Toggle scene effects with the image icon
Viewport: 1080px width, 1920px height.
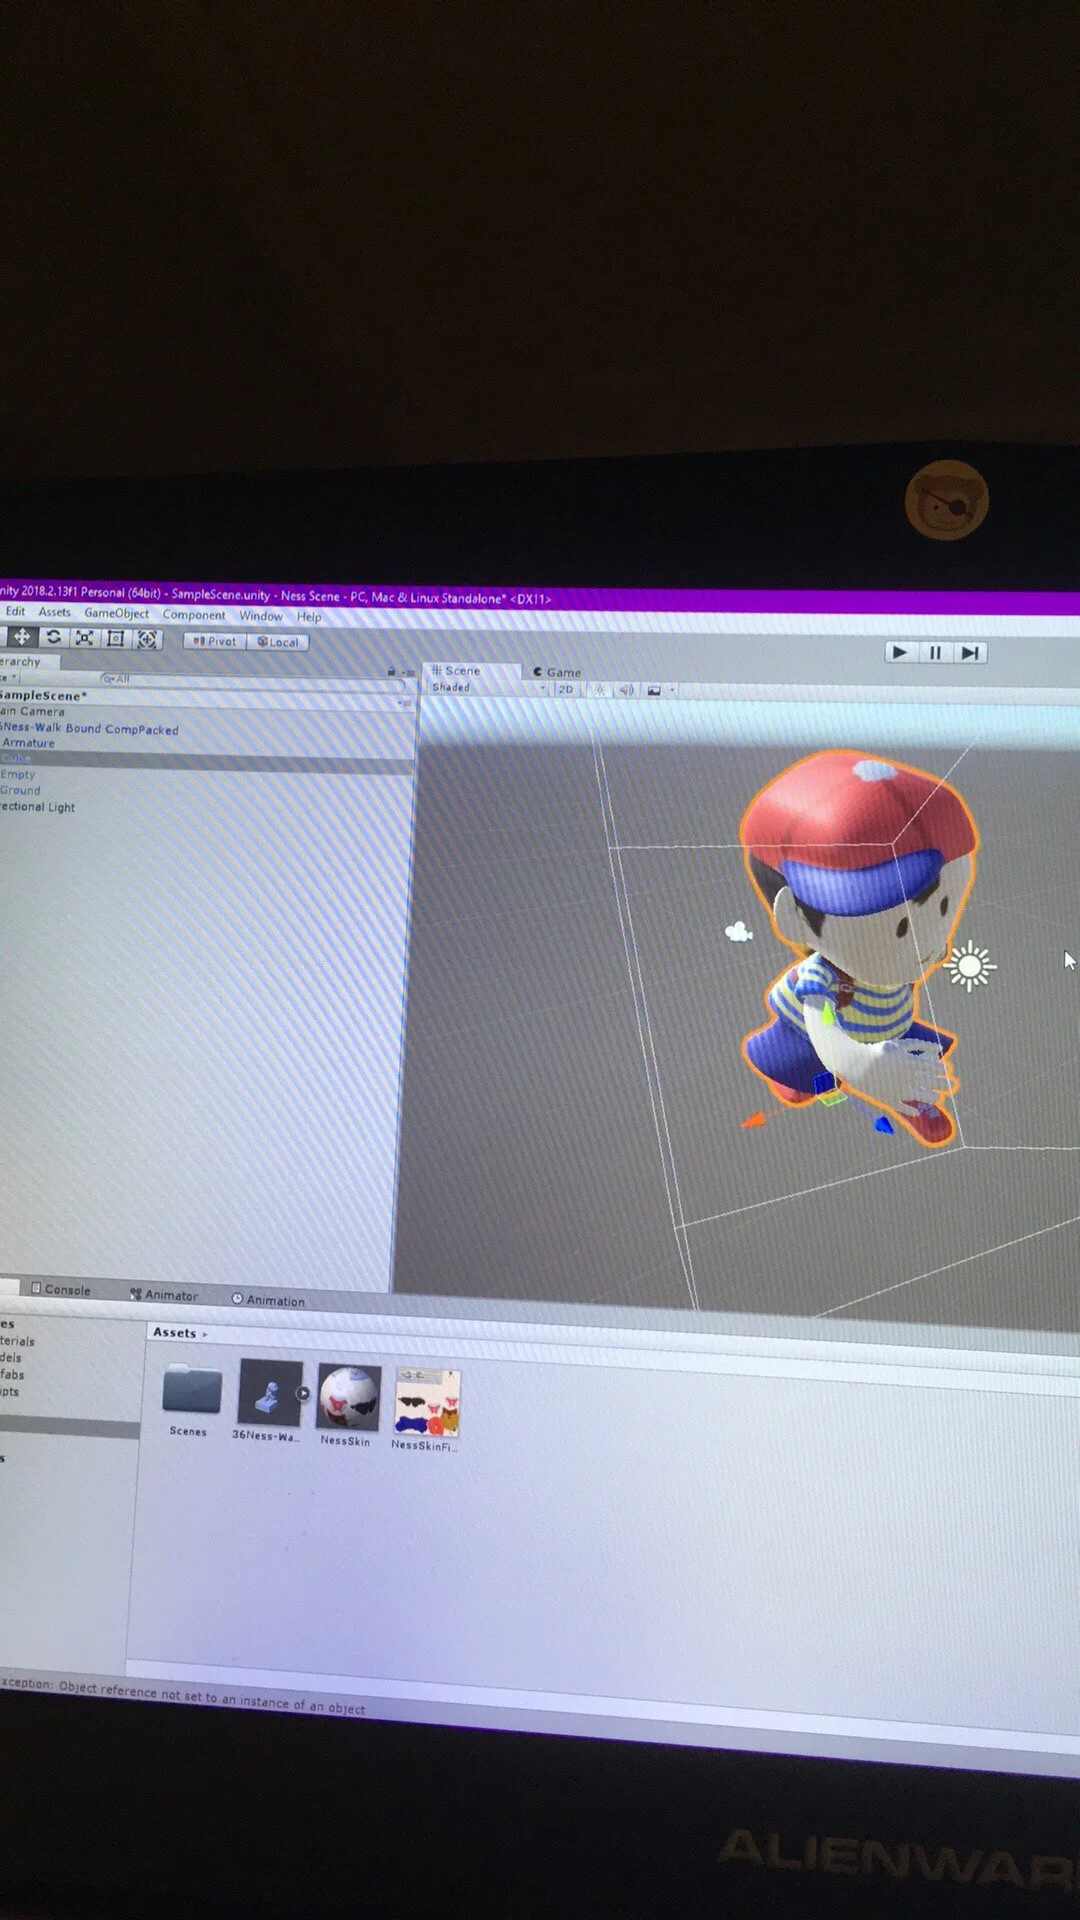point(653,690)
